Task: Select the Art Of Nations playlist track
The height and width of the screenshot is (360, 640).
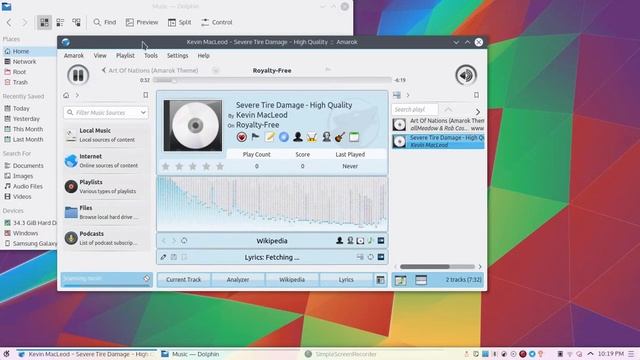Action: pyautogui.click(x=438, y=124)
